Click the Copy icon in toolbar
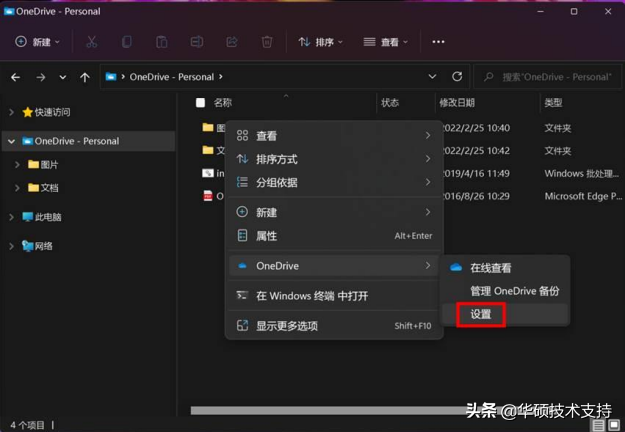This screenshot has height=432, width=625. tap(127, 41)
